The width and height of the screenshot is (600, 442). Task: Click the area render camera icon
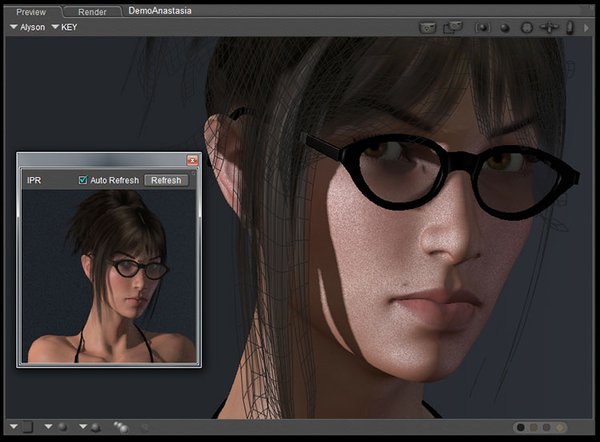[x=453, y=28]
